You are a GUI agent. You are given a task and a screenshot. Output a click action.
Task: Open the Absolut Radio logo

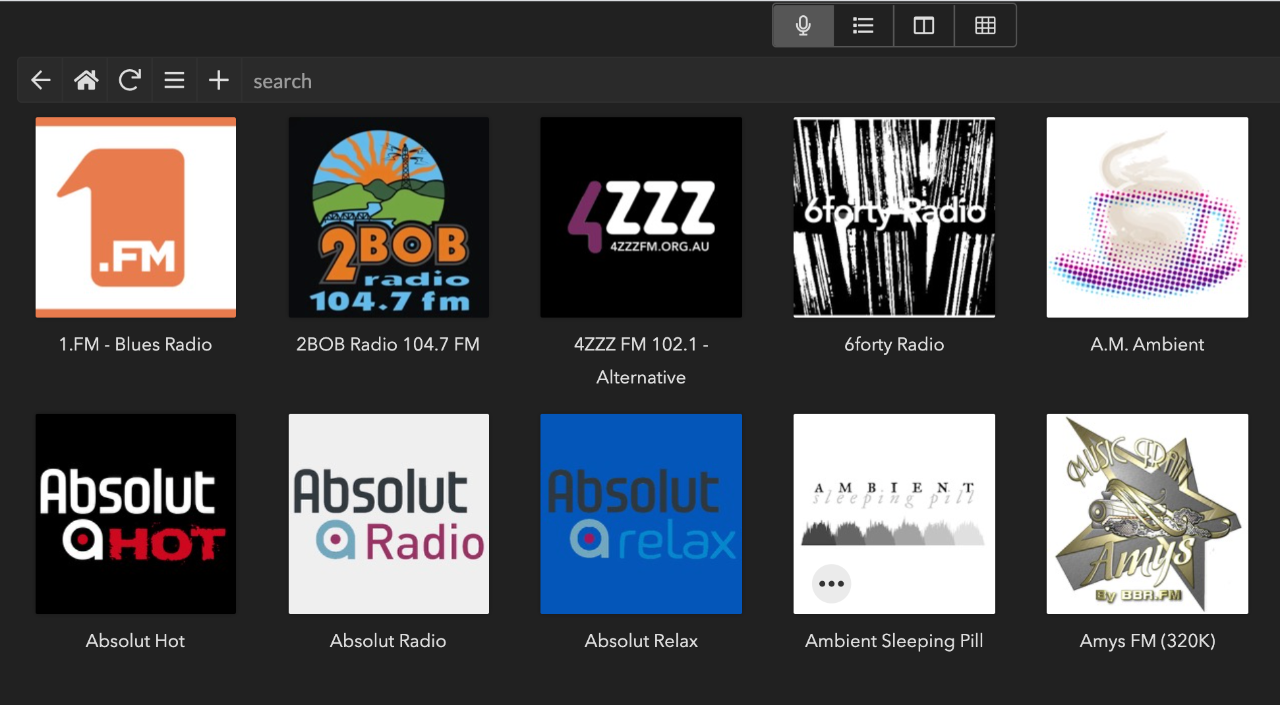click(389, 514)
